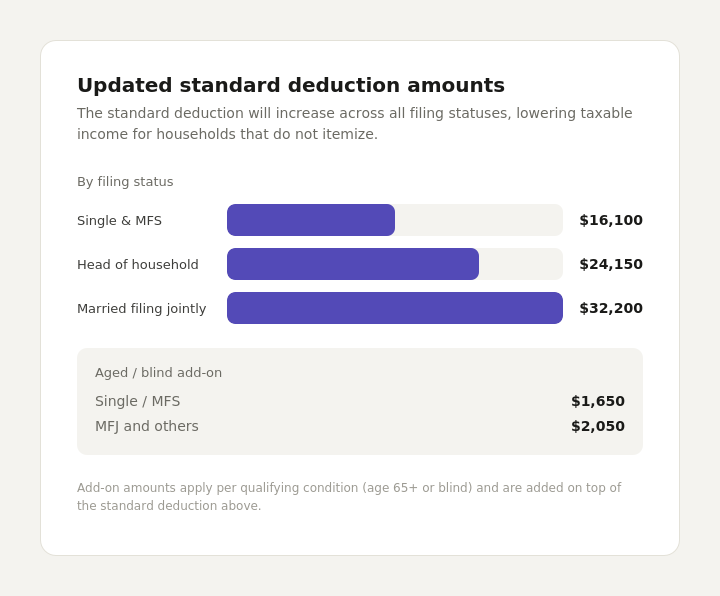Image resolution: width=720 pixels, height=596 pixels.
Task: Select the $1,650 add-on value
Action: (598, 401)
